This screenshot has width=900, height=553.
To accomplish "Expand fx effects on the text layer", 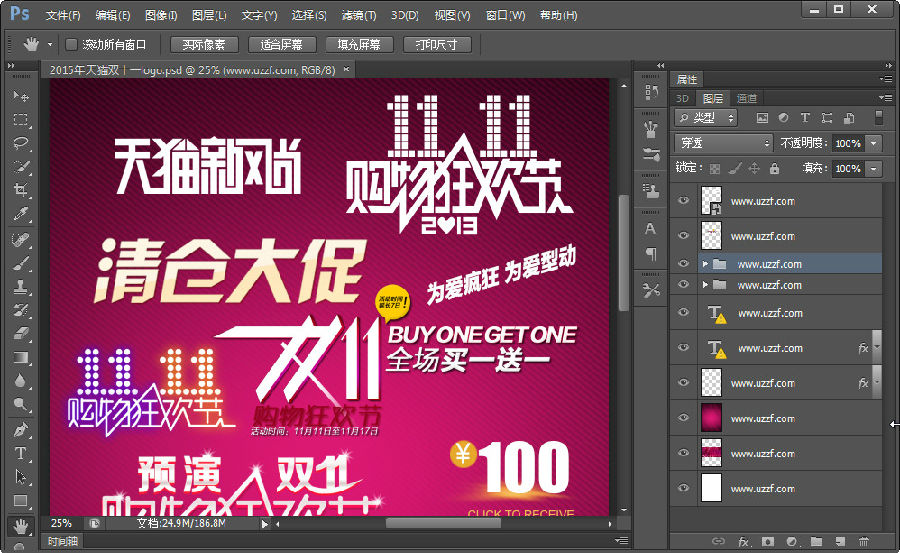I will (877, 347).
